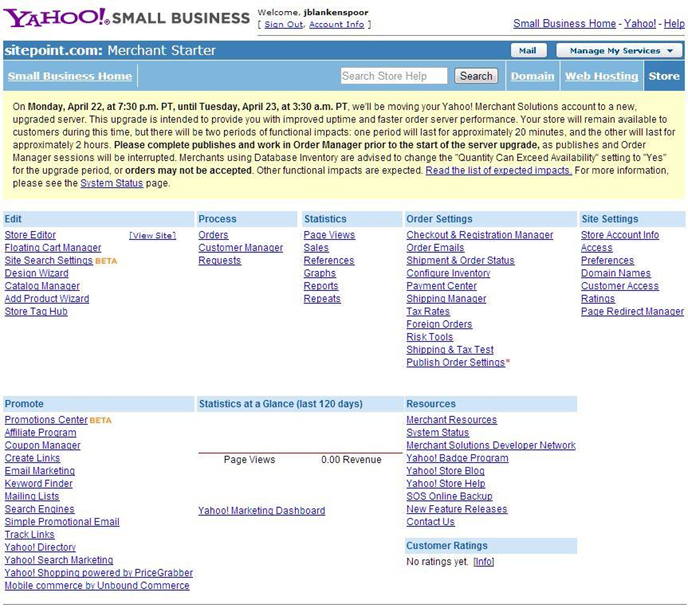Open Email Marketing
The image size is (688, 612).
coord(39,470)
